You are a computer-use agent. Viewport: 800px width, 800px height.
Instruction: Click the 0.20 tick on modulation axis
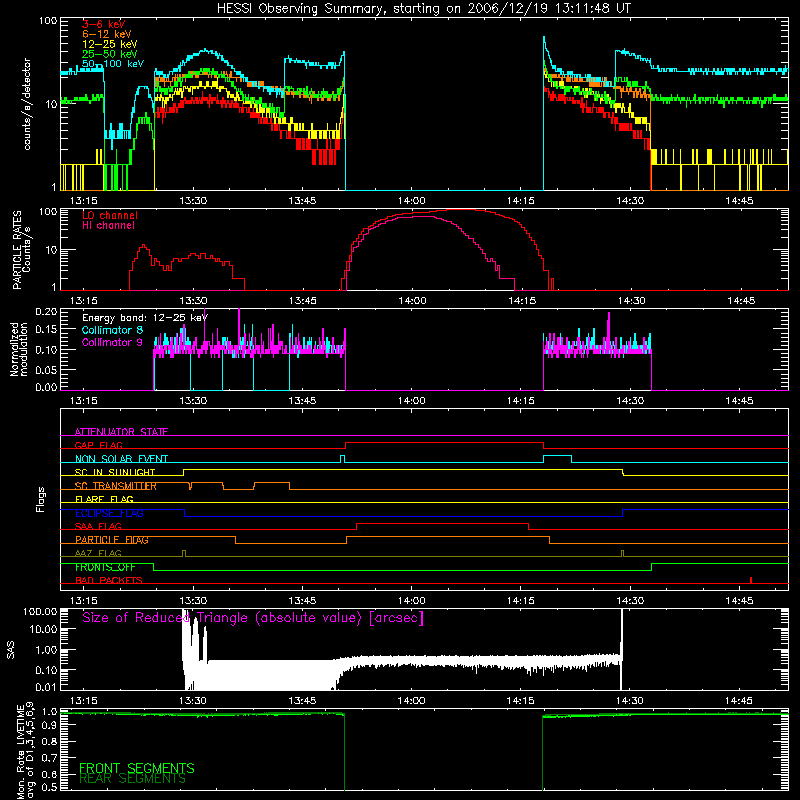[46, 311]
